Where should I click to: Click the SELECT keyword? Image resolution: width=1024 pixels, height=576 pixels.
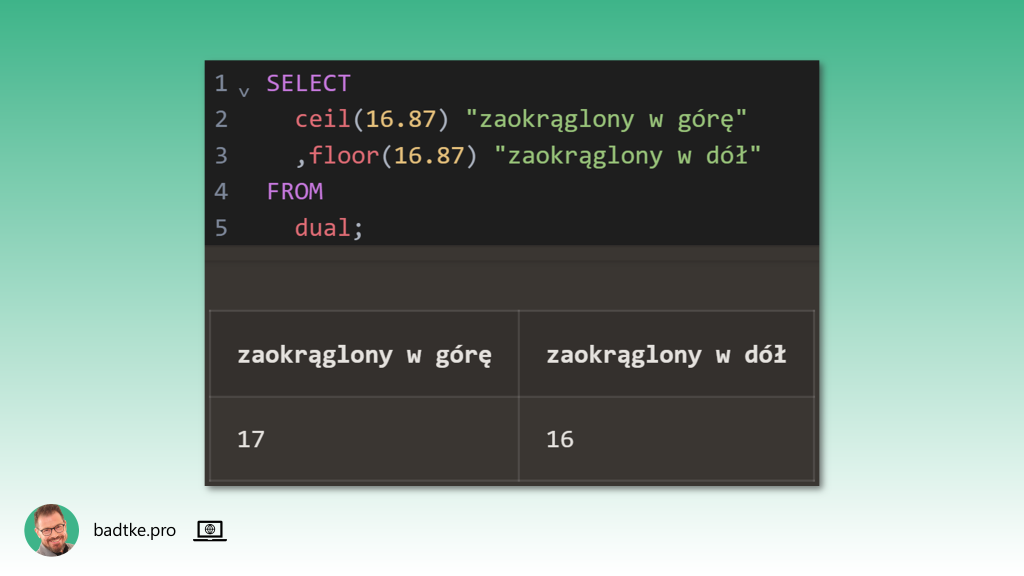pos(308,83)
